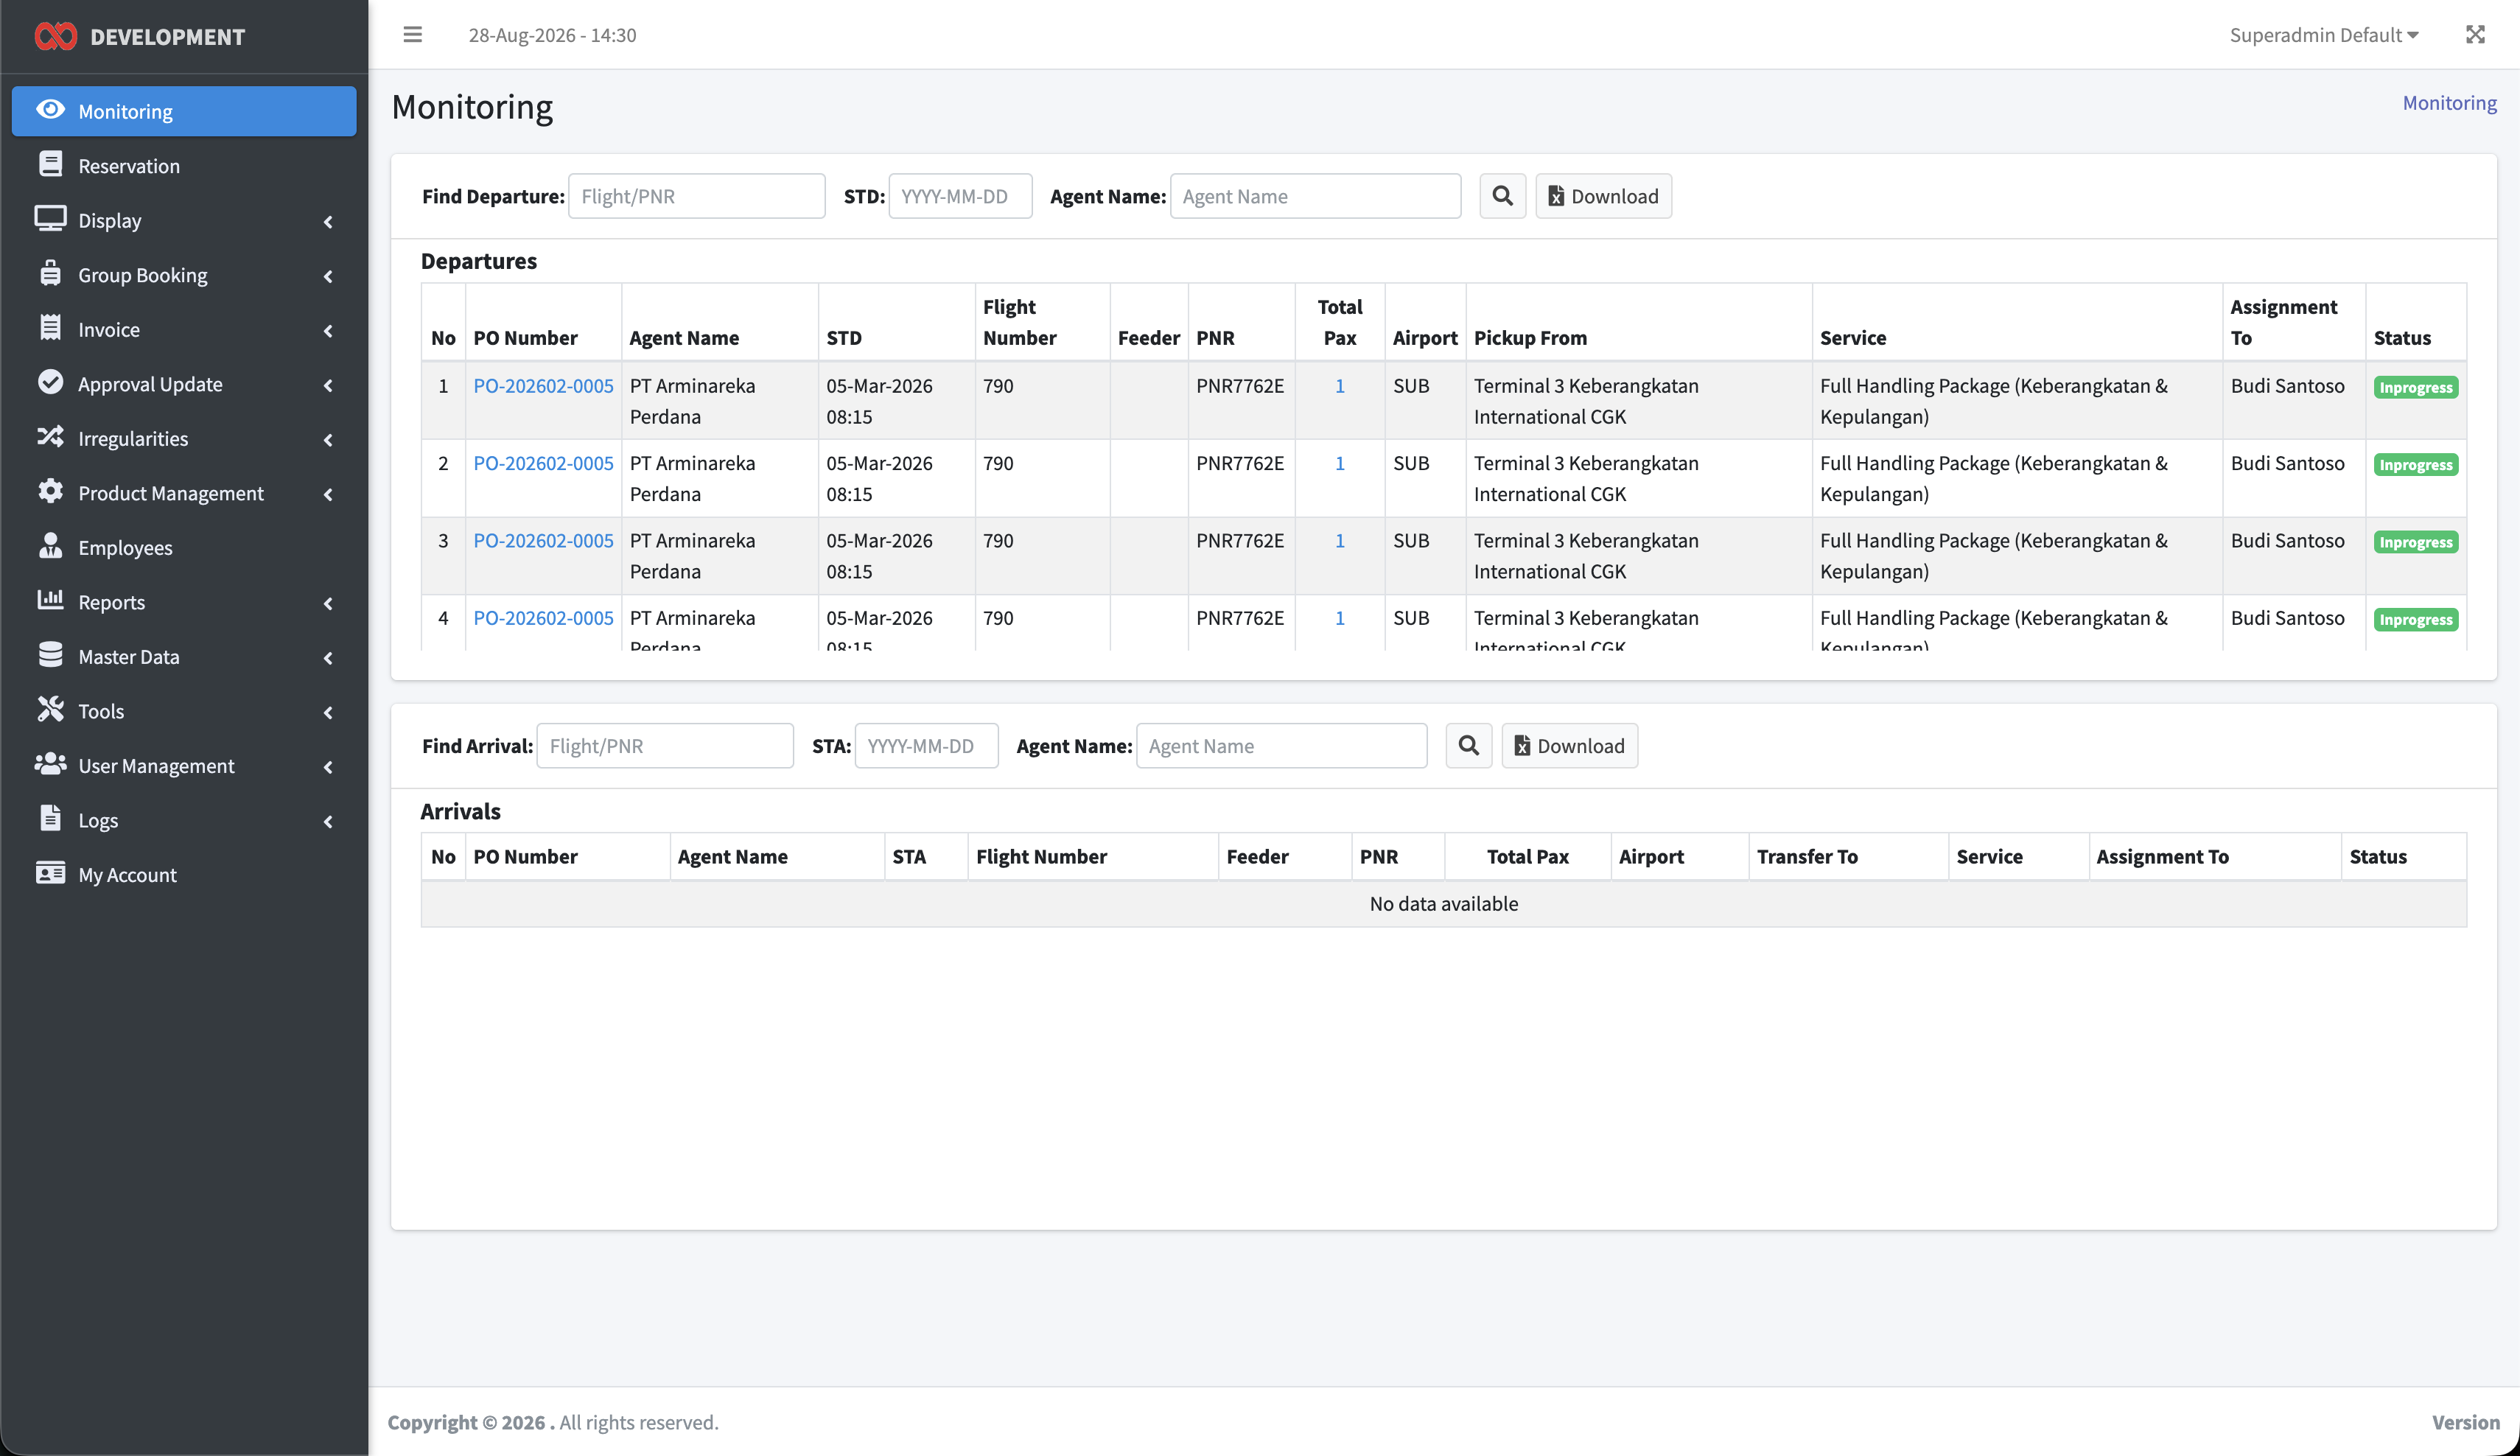Click the red infinity Development logo
The image size is (2520, 1456).
click(x=55, y=37)
